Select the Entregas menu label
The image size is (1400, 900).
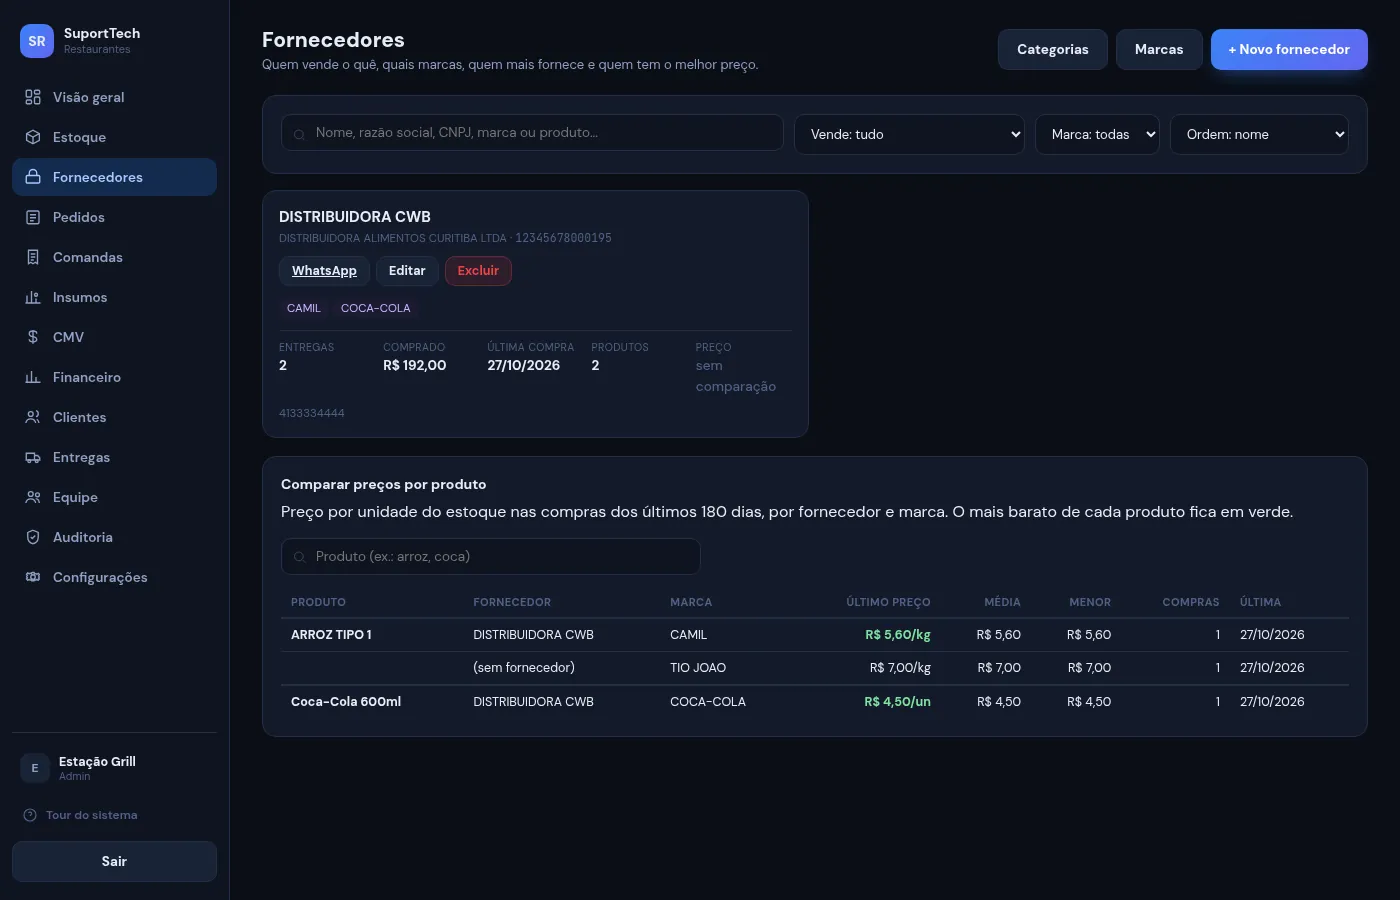tap(82, 457)
